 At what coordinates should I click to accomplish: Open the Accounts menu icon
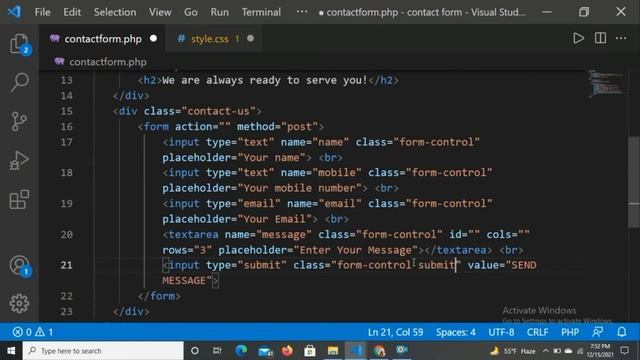pyautogui.click(x=19, y=266)
